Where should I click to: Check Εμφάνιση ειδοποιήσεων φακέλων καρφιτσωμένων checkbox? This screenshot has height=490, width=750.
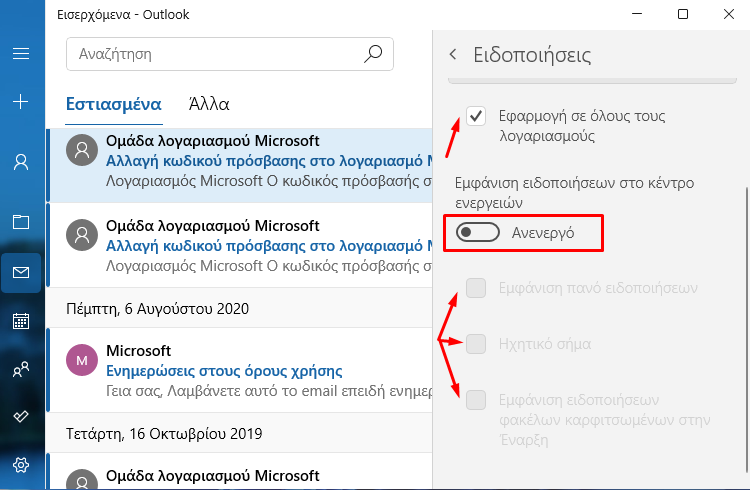[476, 400]
